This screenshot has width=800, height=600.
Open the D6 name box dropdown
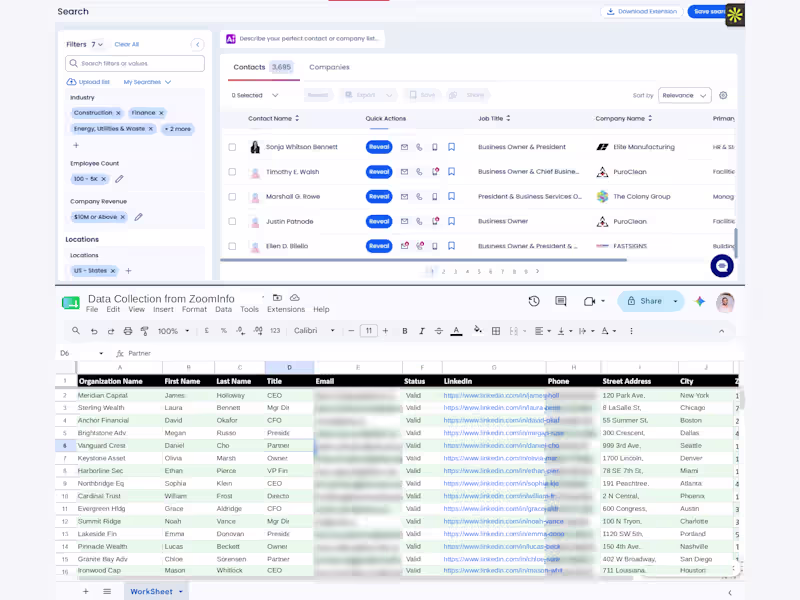[x=101, y=353]
